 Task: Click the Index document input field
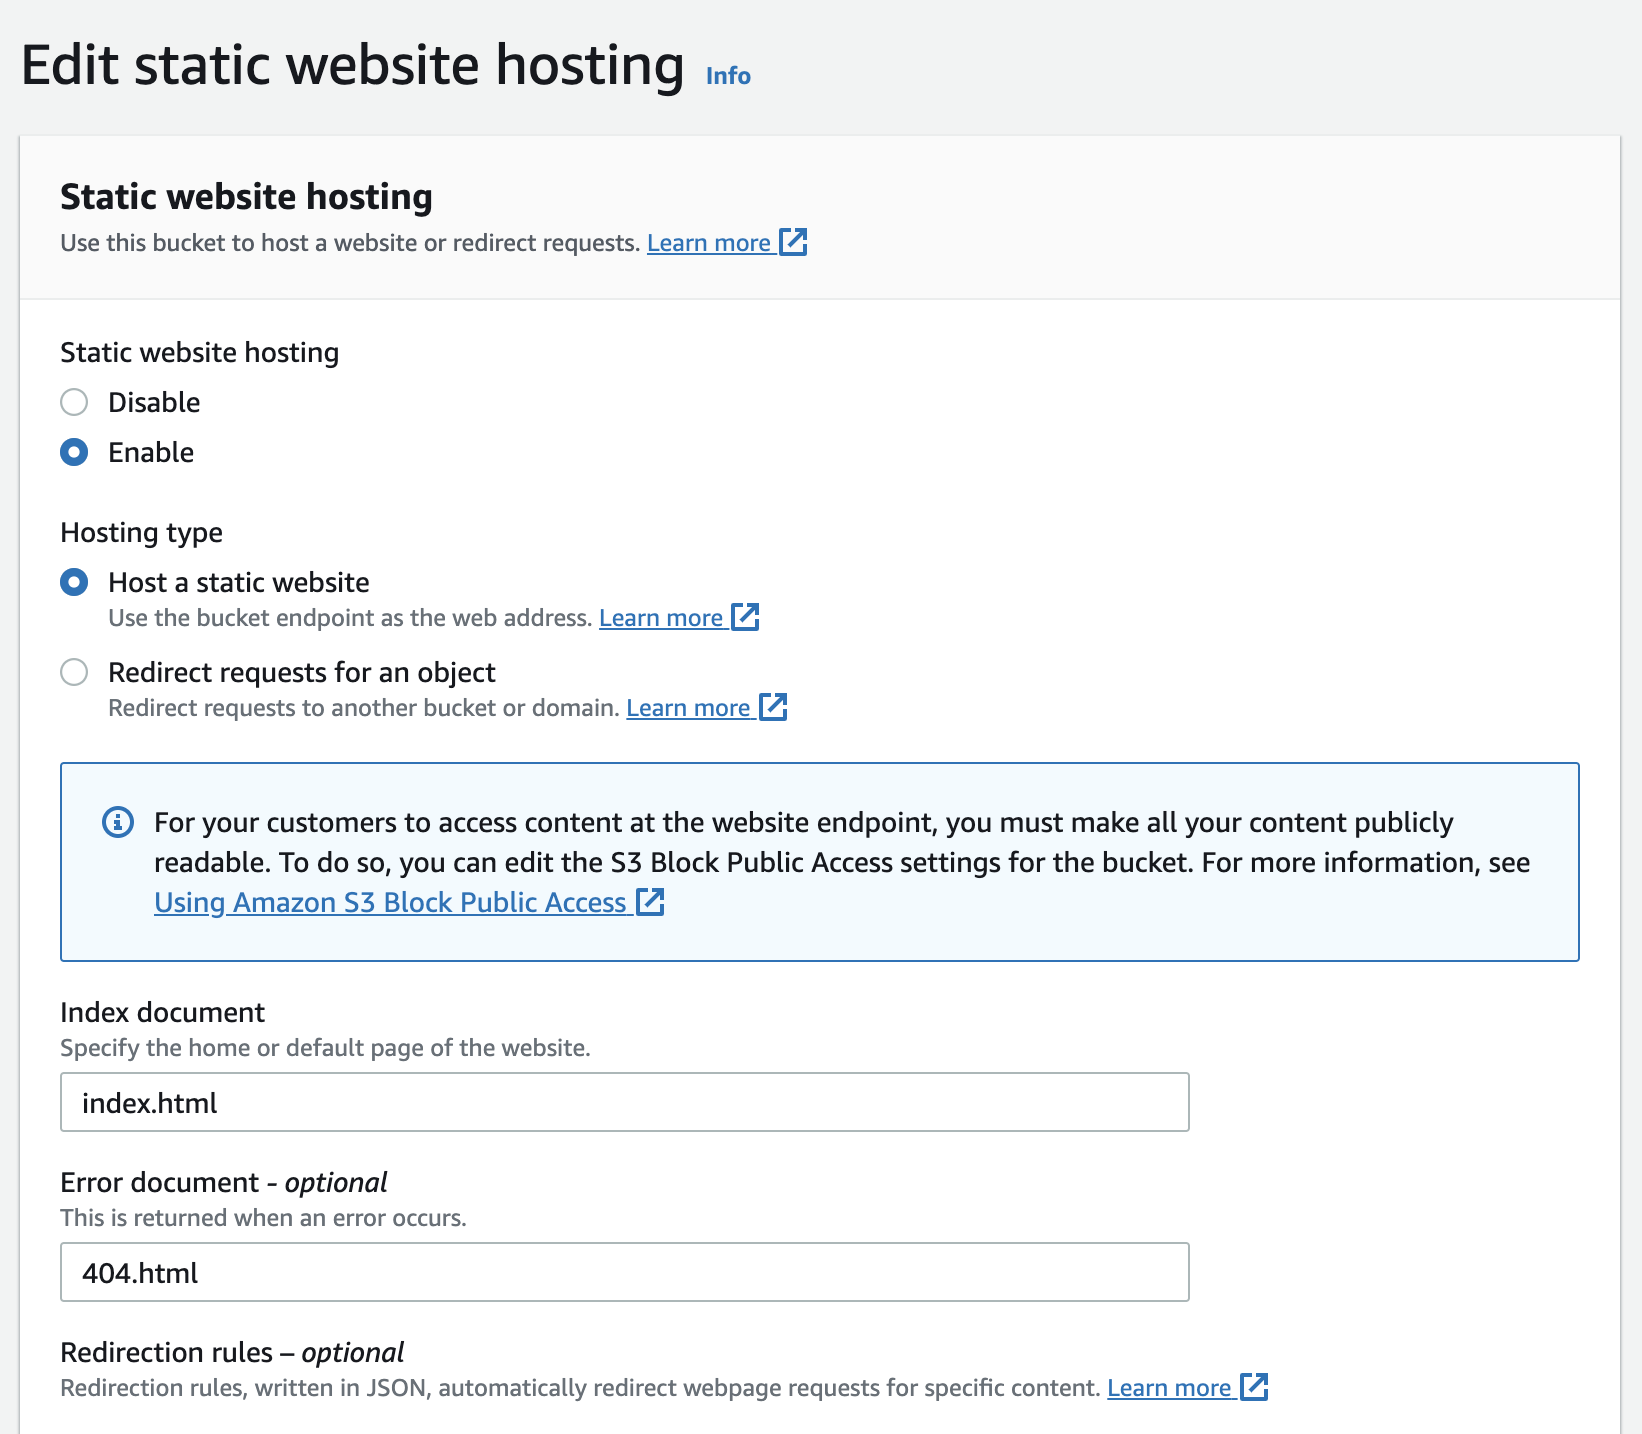[x=625, y=1102]
